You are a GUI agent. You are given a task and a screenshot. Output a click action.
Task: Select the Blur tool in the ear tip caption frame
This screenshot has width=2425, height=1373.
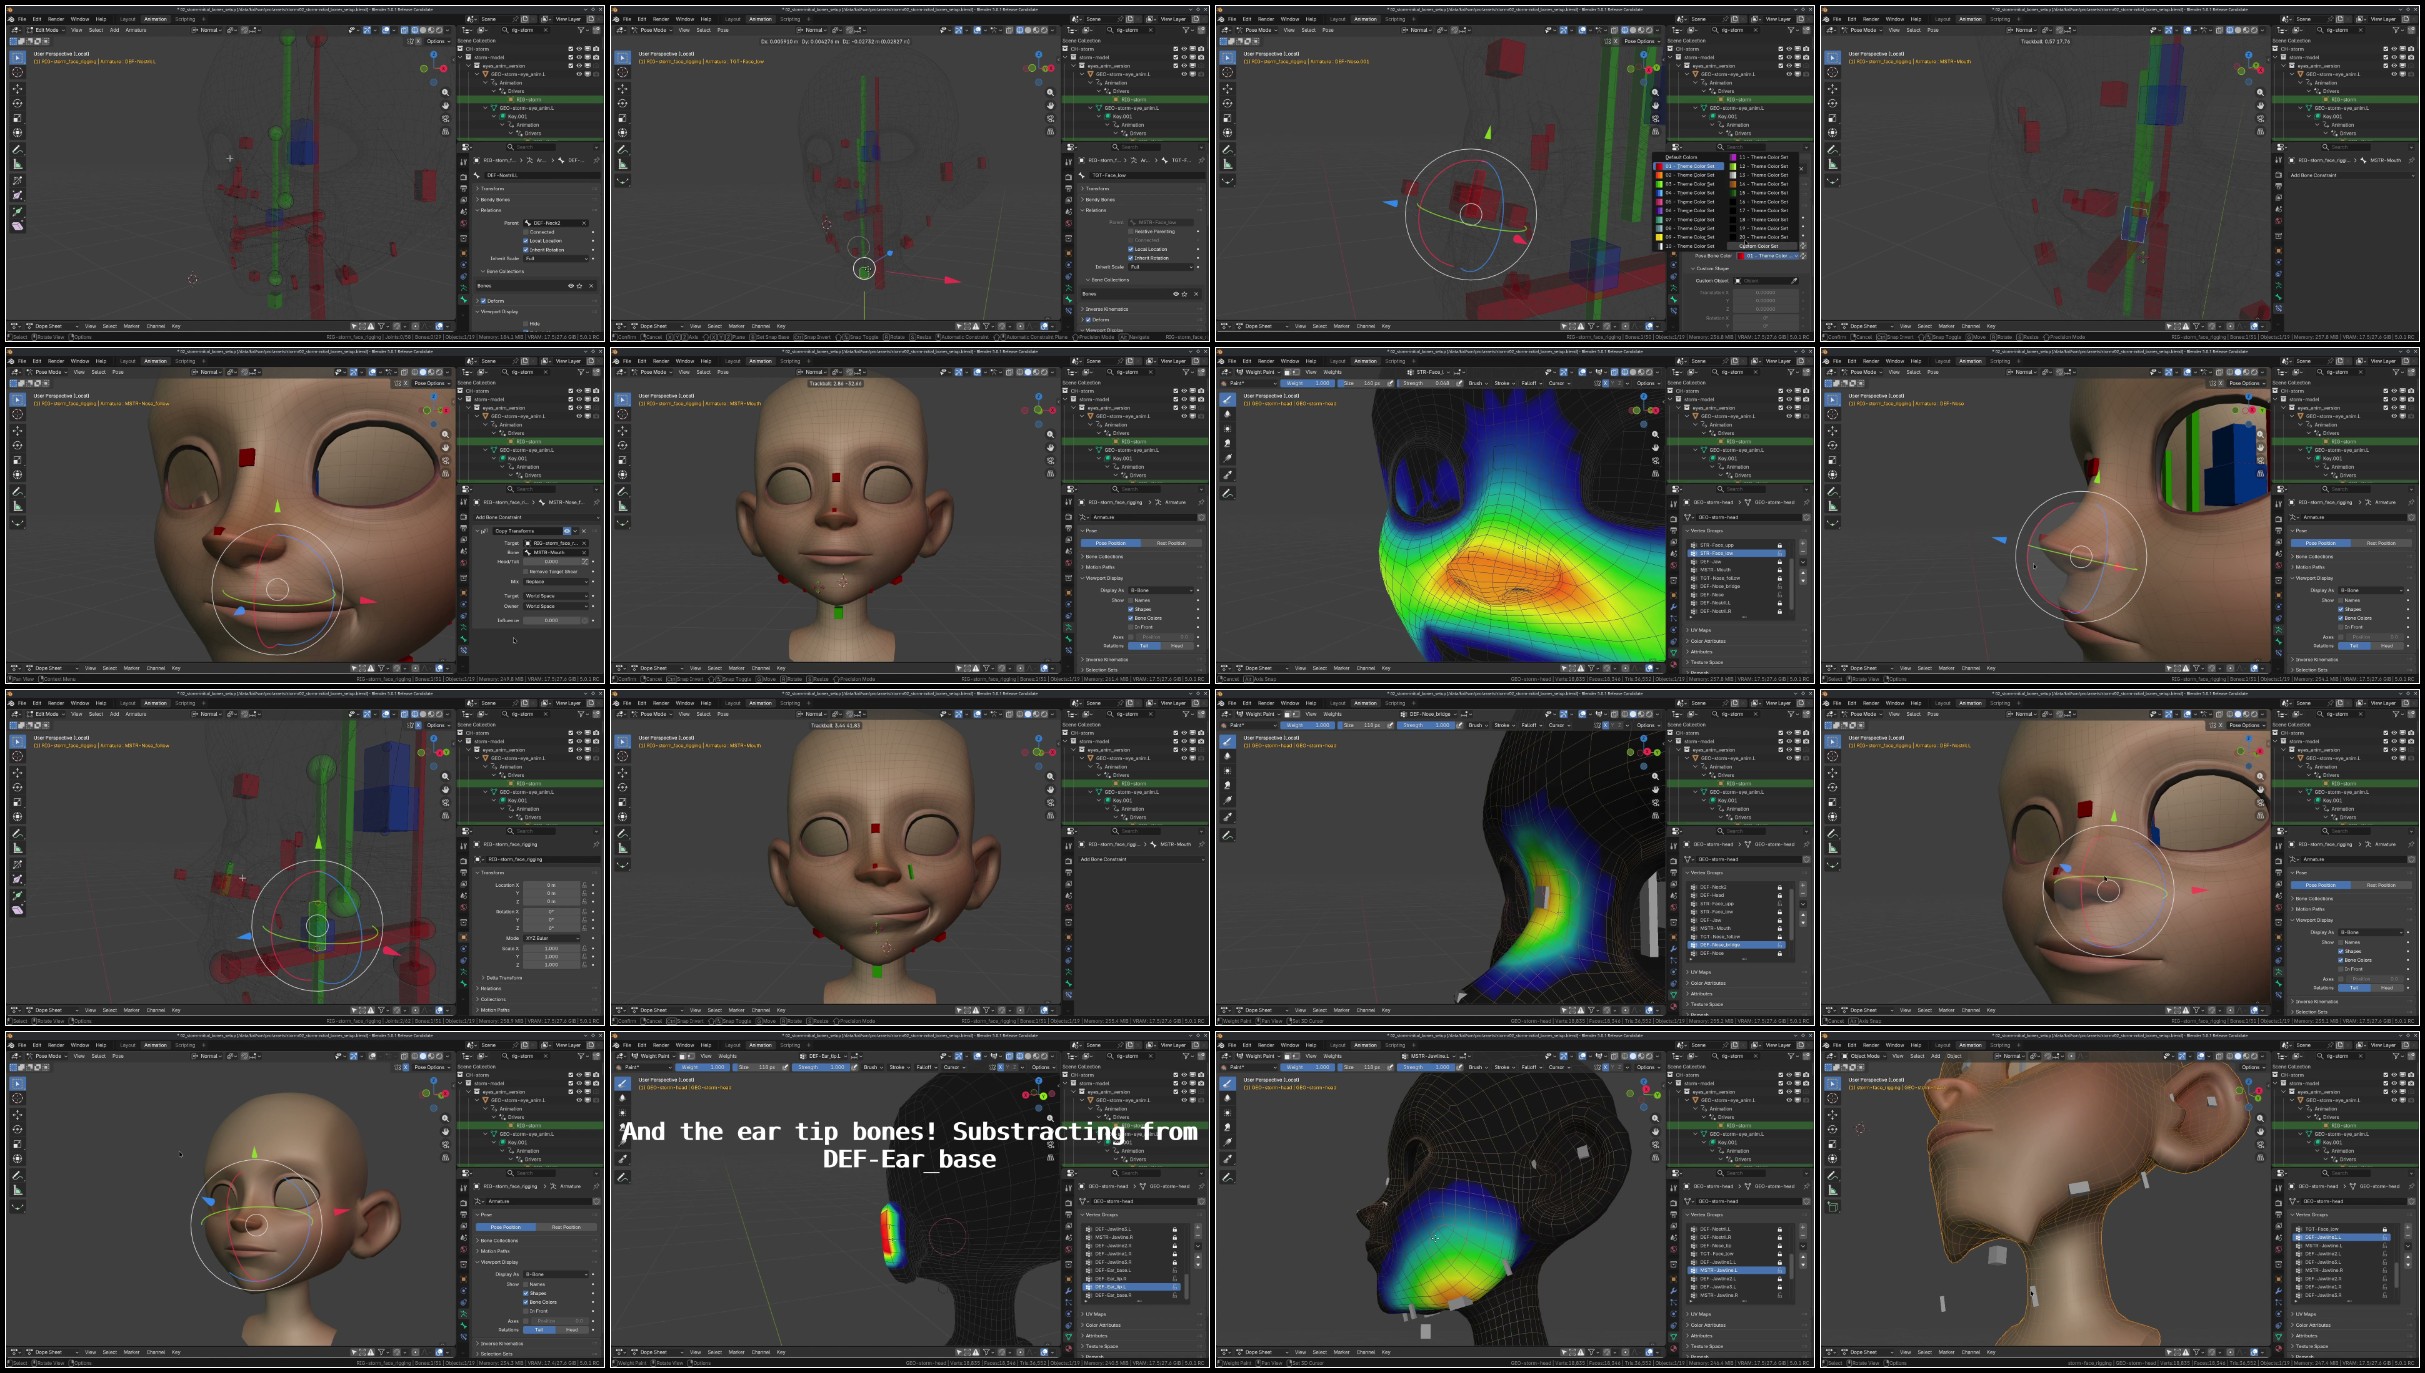pos(622,1098)
